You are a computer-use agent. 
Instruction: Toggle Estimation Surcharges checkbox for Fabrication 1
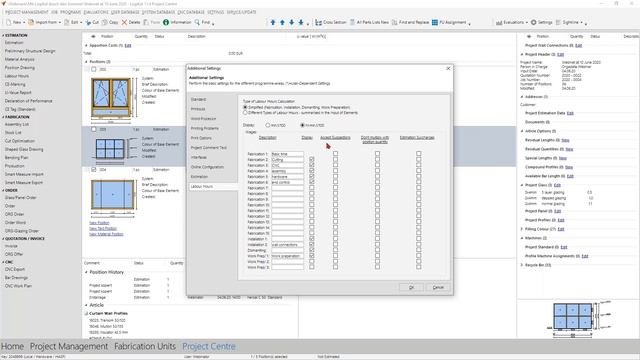pyautogui.click(x=419, y=154)
